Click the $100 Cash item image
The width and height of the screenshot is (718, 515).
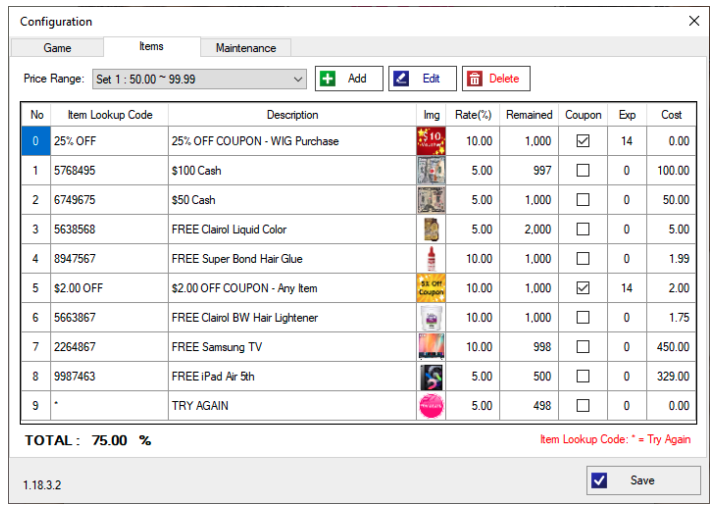(431, 170)
